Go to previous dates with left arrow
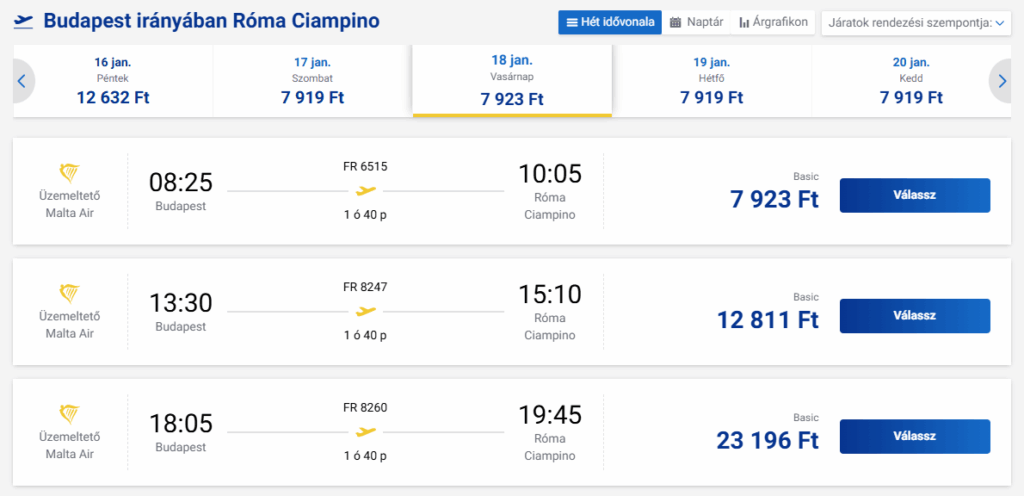 click(21, 82)
